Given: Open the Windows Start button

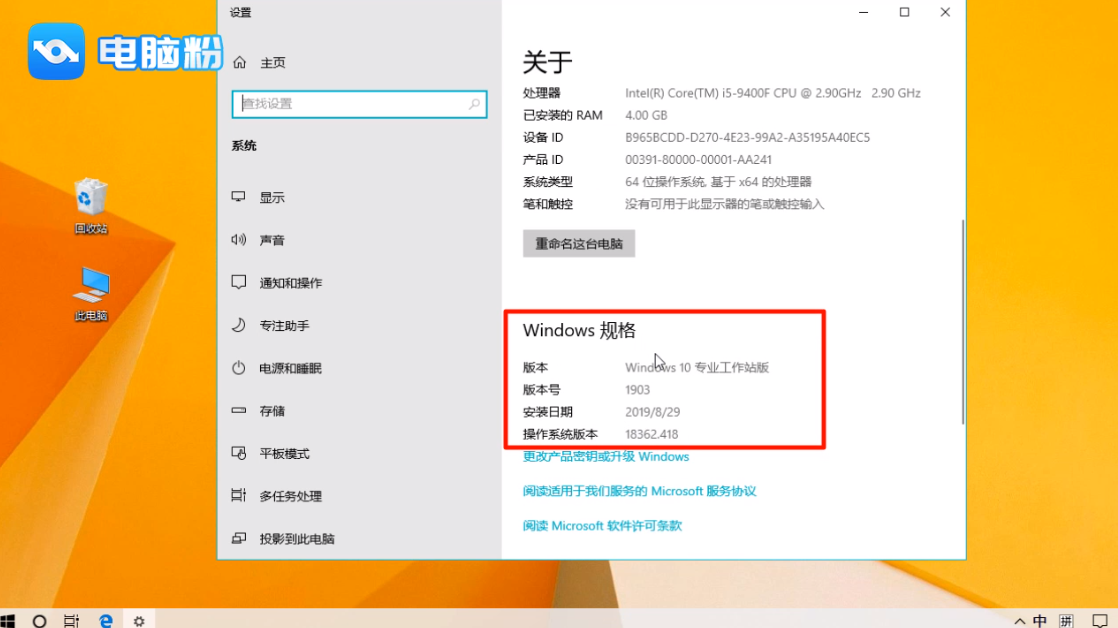Looking at the screenshot, I should coord(8,620).
